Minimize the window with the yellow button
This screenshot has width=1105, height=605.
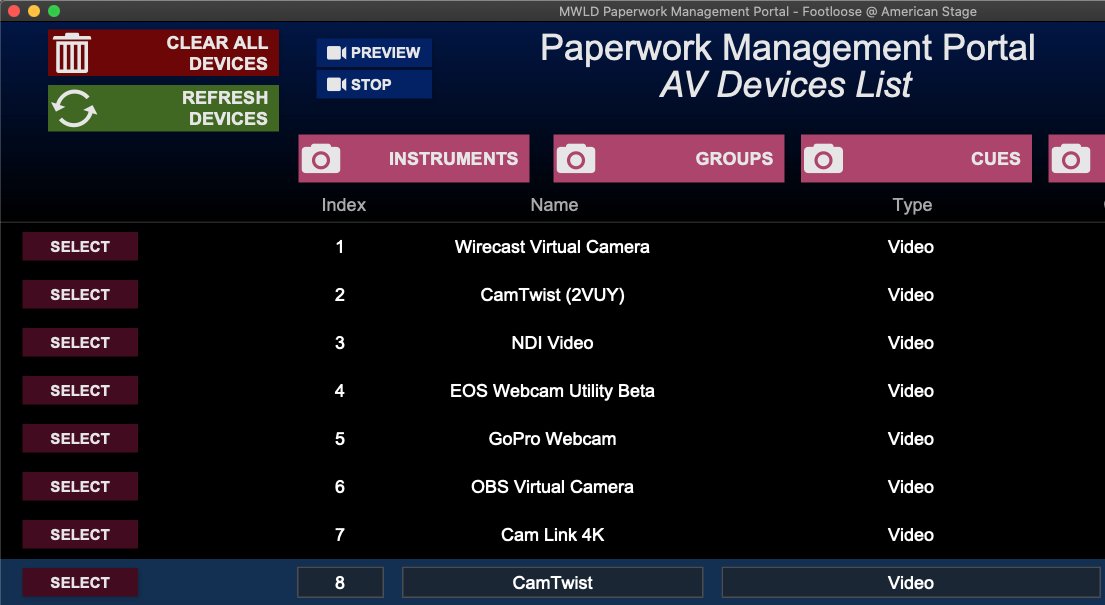(x=33, y=11)
